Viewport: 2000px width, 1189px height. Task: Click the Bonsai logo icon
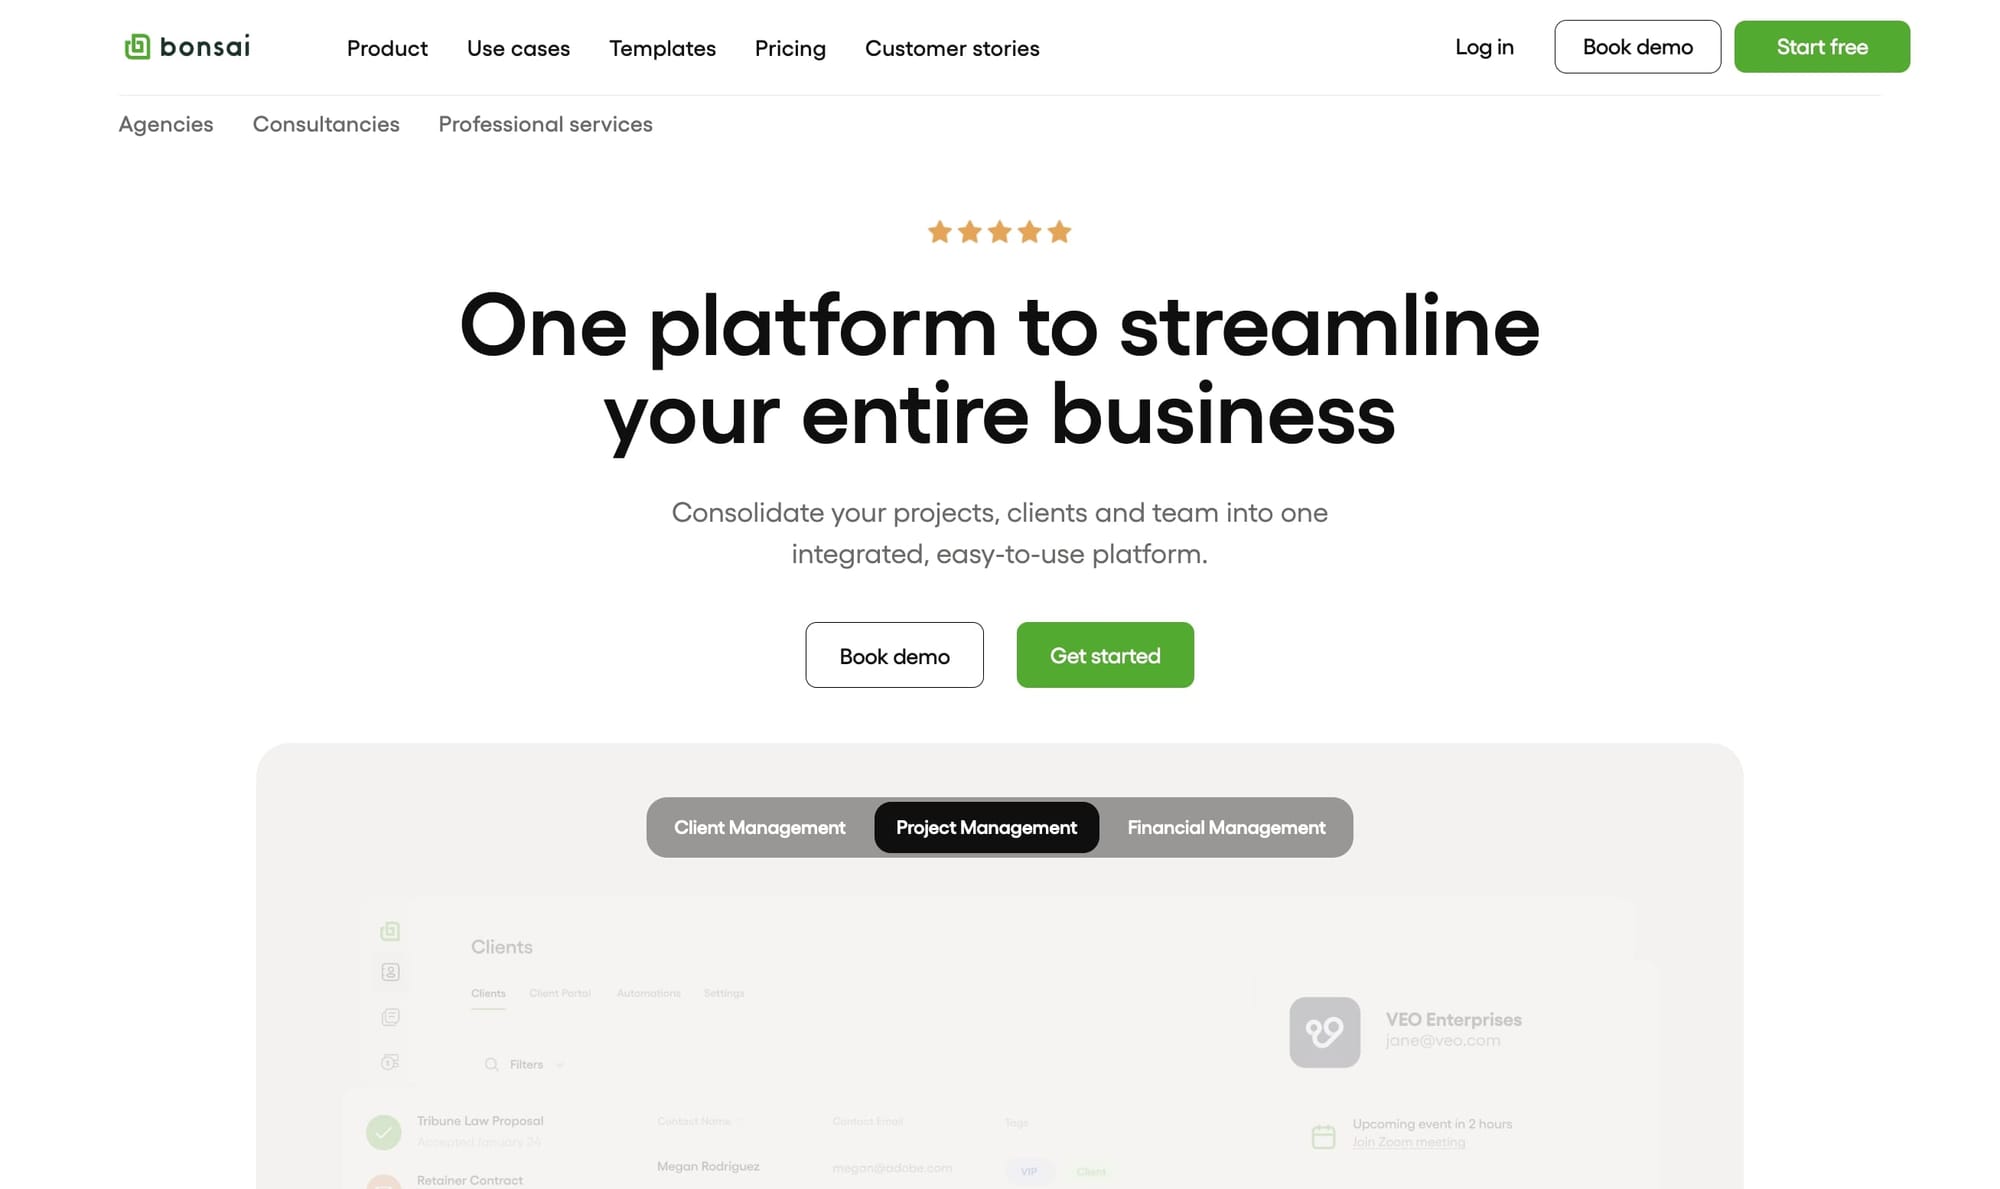pos(137,47)
